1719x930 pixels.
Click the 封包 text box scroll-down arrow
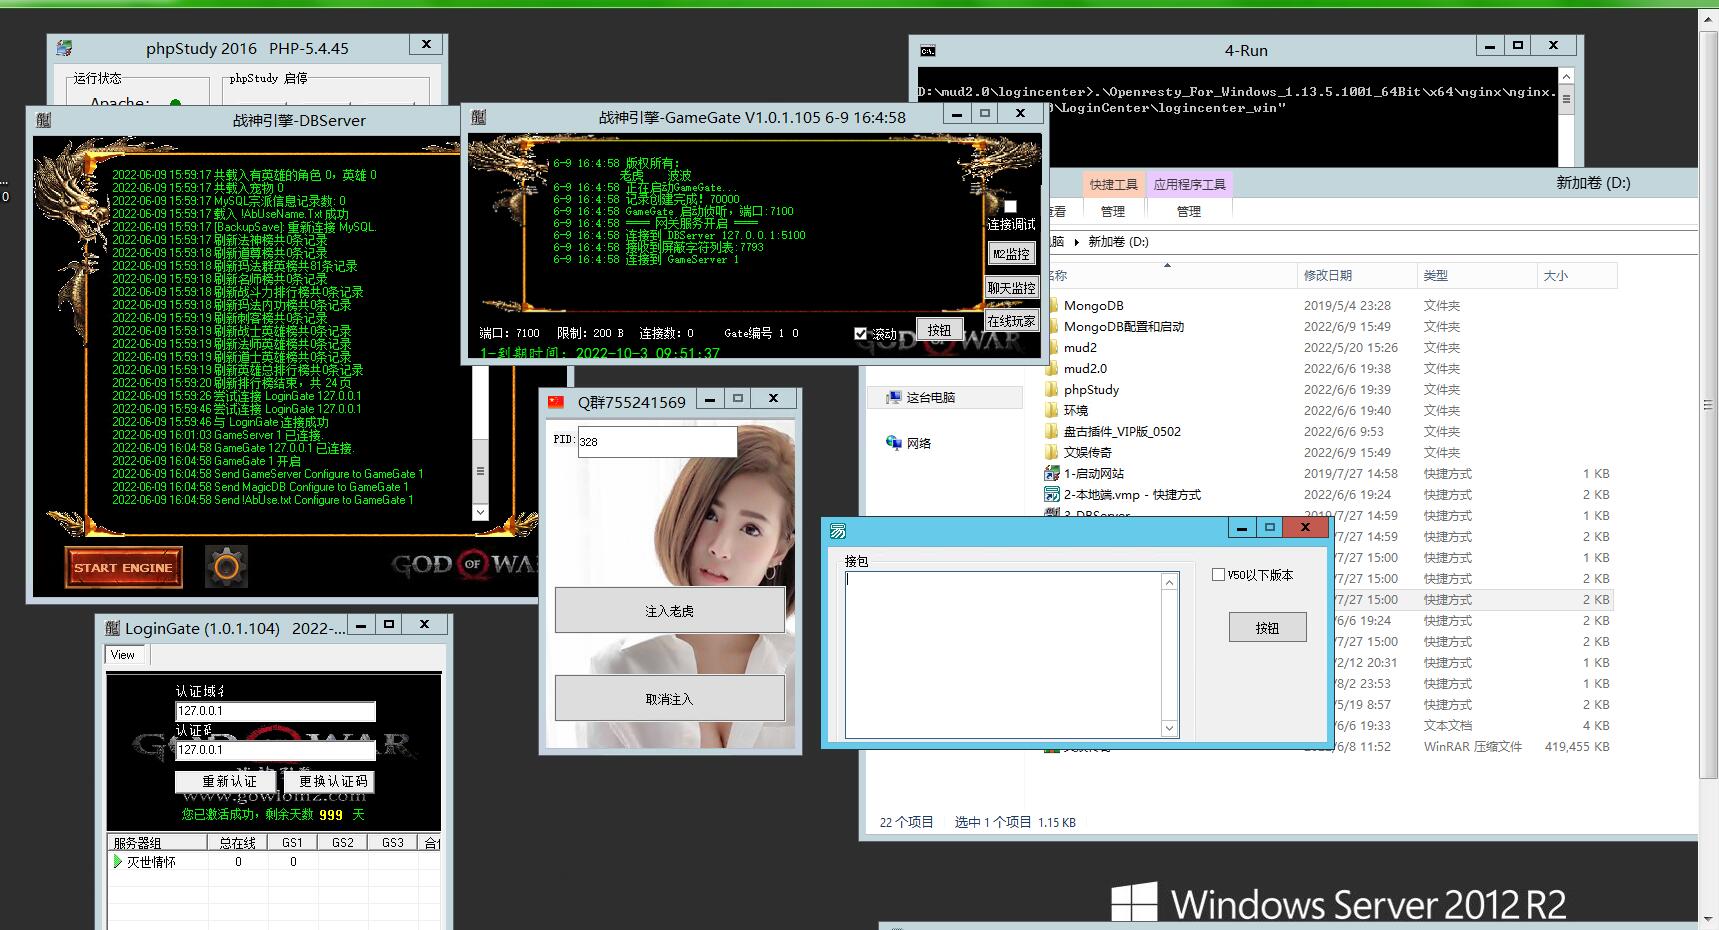[1169, 728]
